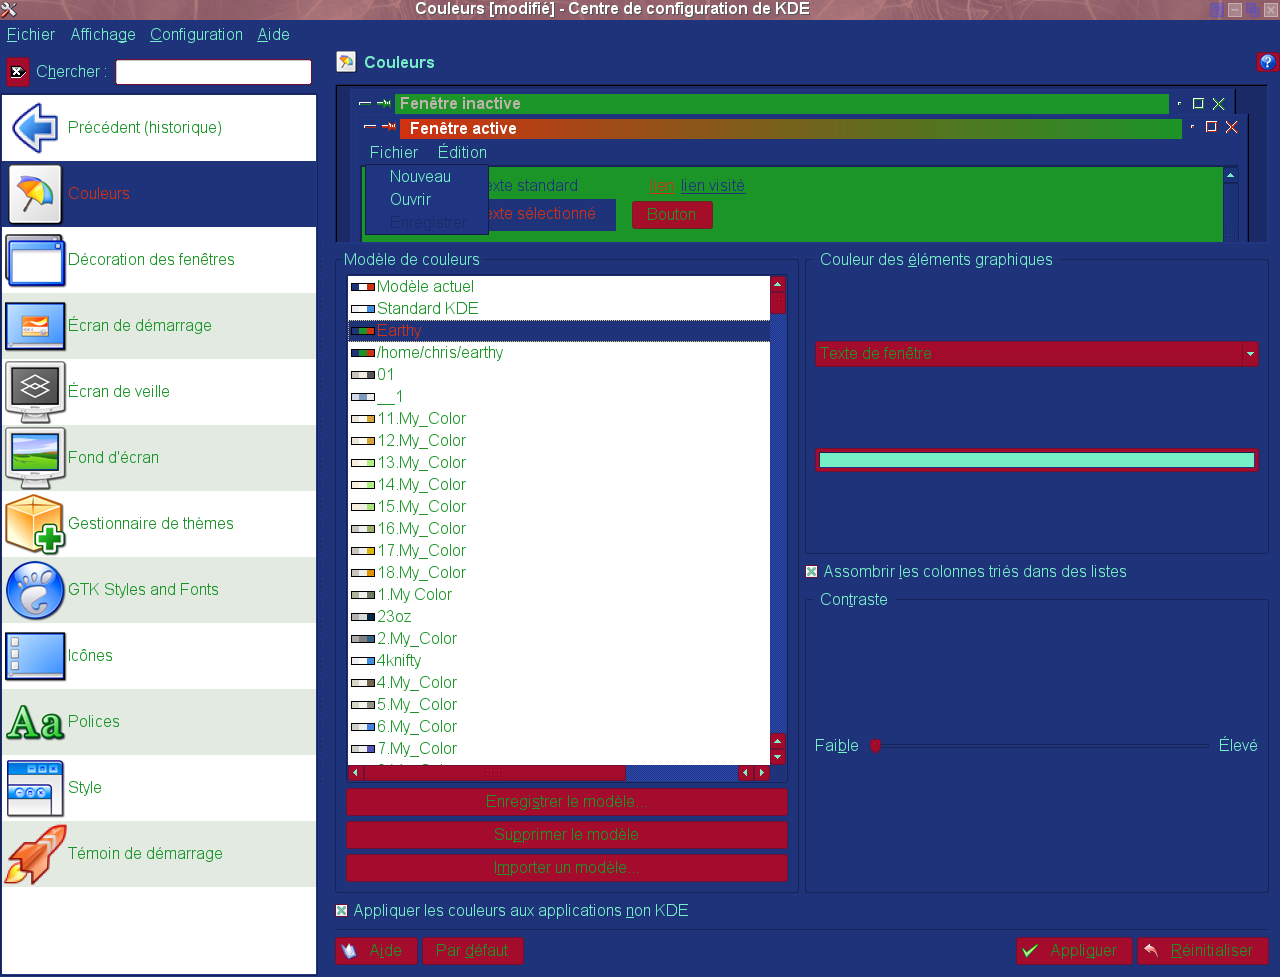1280x977 pixels.
Task: Select /home/chris/earthy color scheme
Action: coord(559,353)
